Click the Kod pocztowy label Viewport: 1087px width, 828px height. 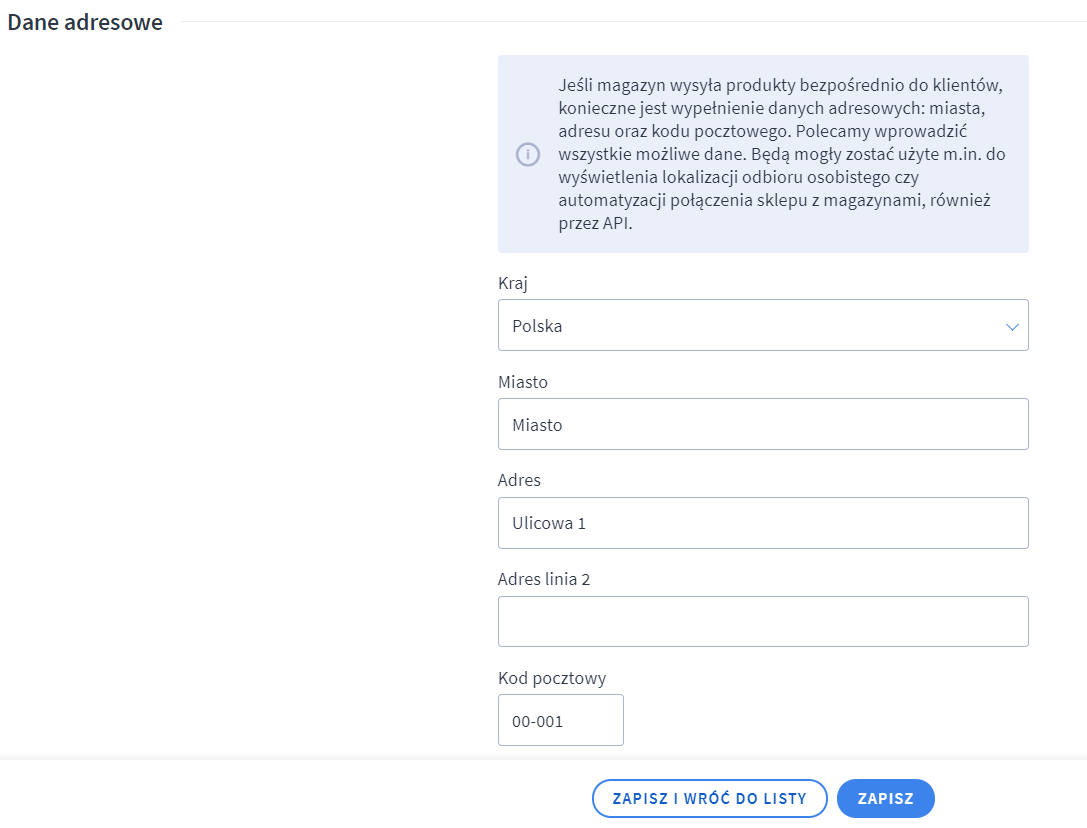click(x=552, y=678)
